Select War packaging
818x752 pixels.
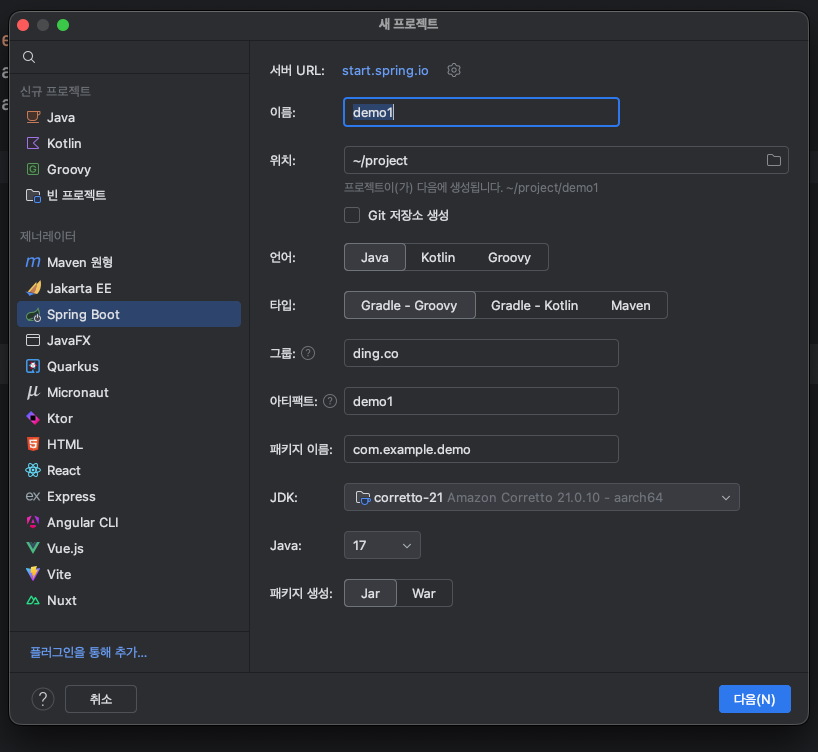point(424,593)
